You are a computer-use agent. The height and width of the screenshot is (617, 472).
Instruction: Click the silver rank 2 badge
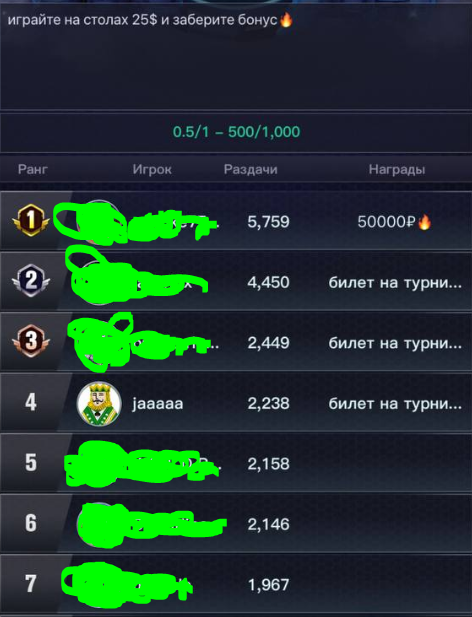31,281
